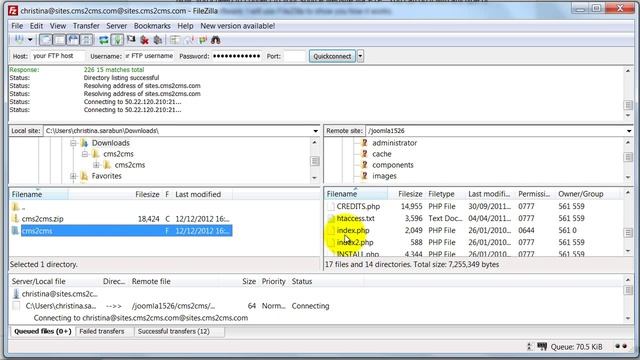640x360 pixels.
Task: Collapse the first cms2cms tree node
Action: (84, 154)
